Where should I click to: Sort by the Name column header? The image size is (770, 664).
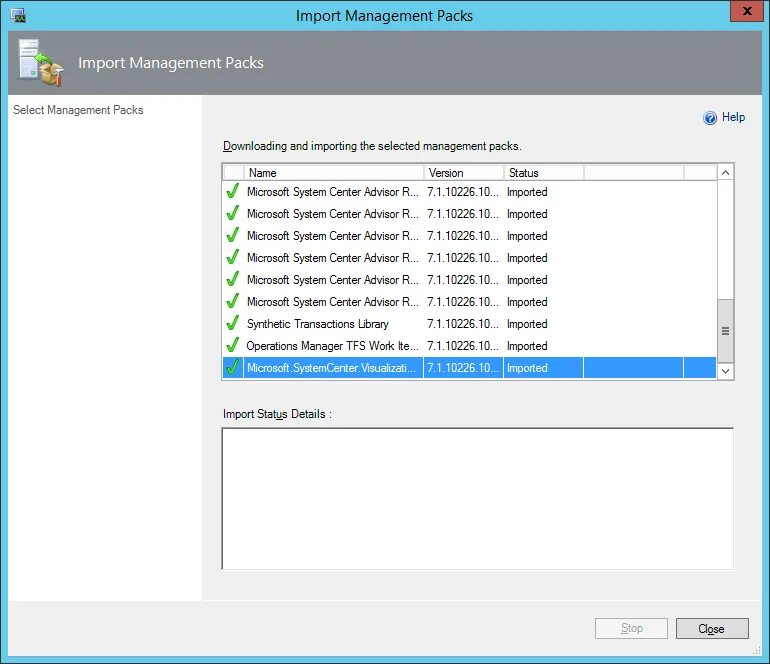(x=333, y=173)
